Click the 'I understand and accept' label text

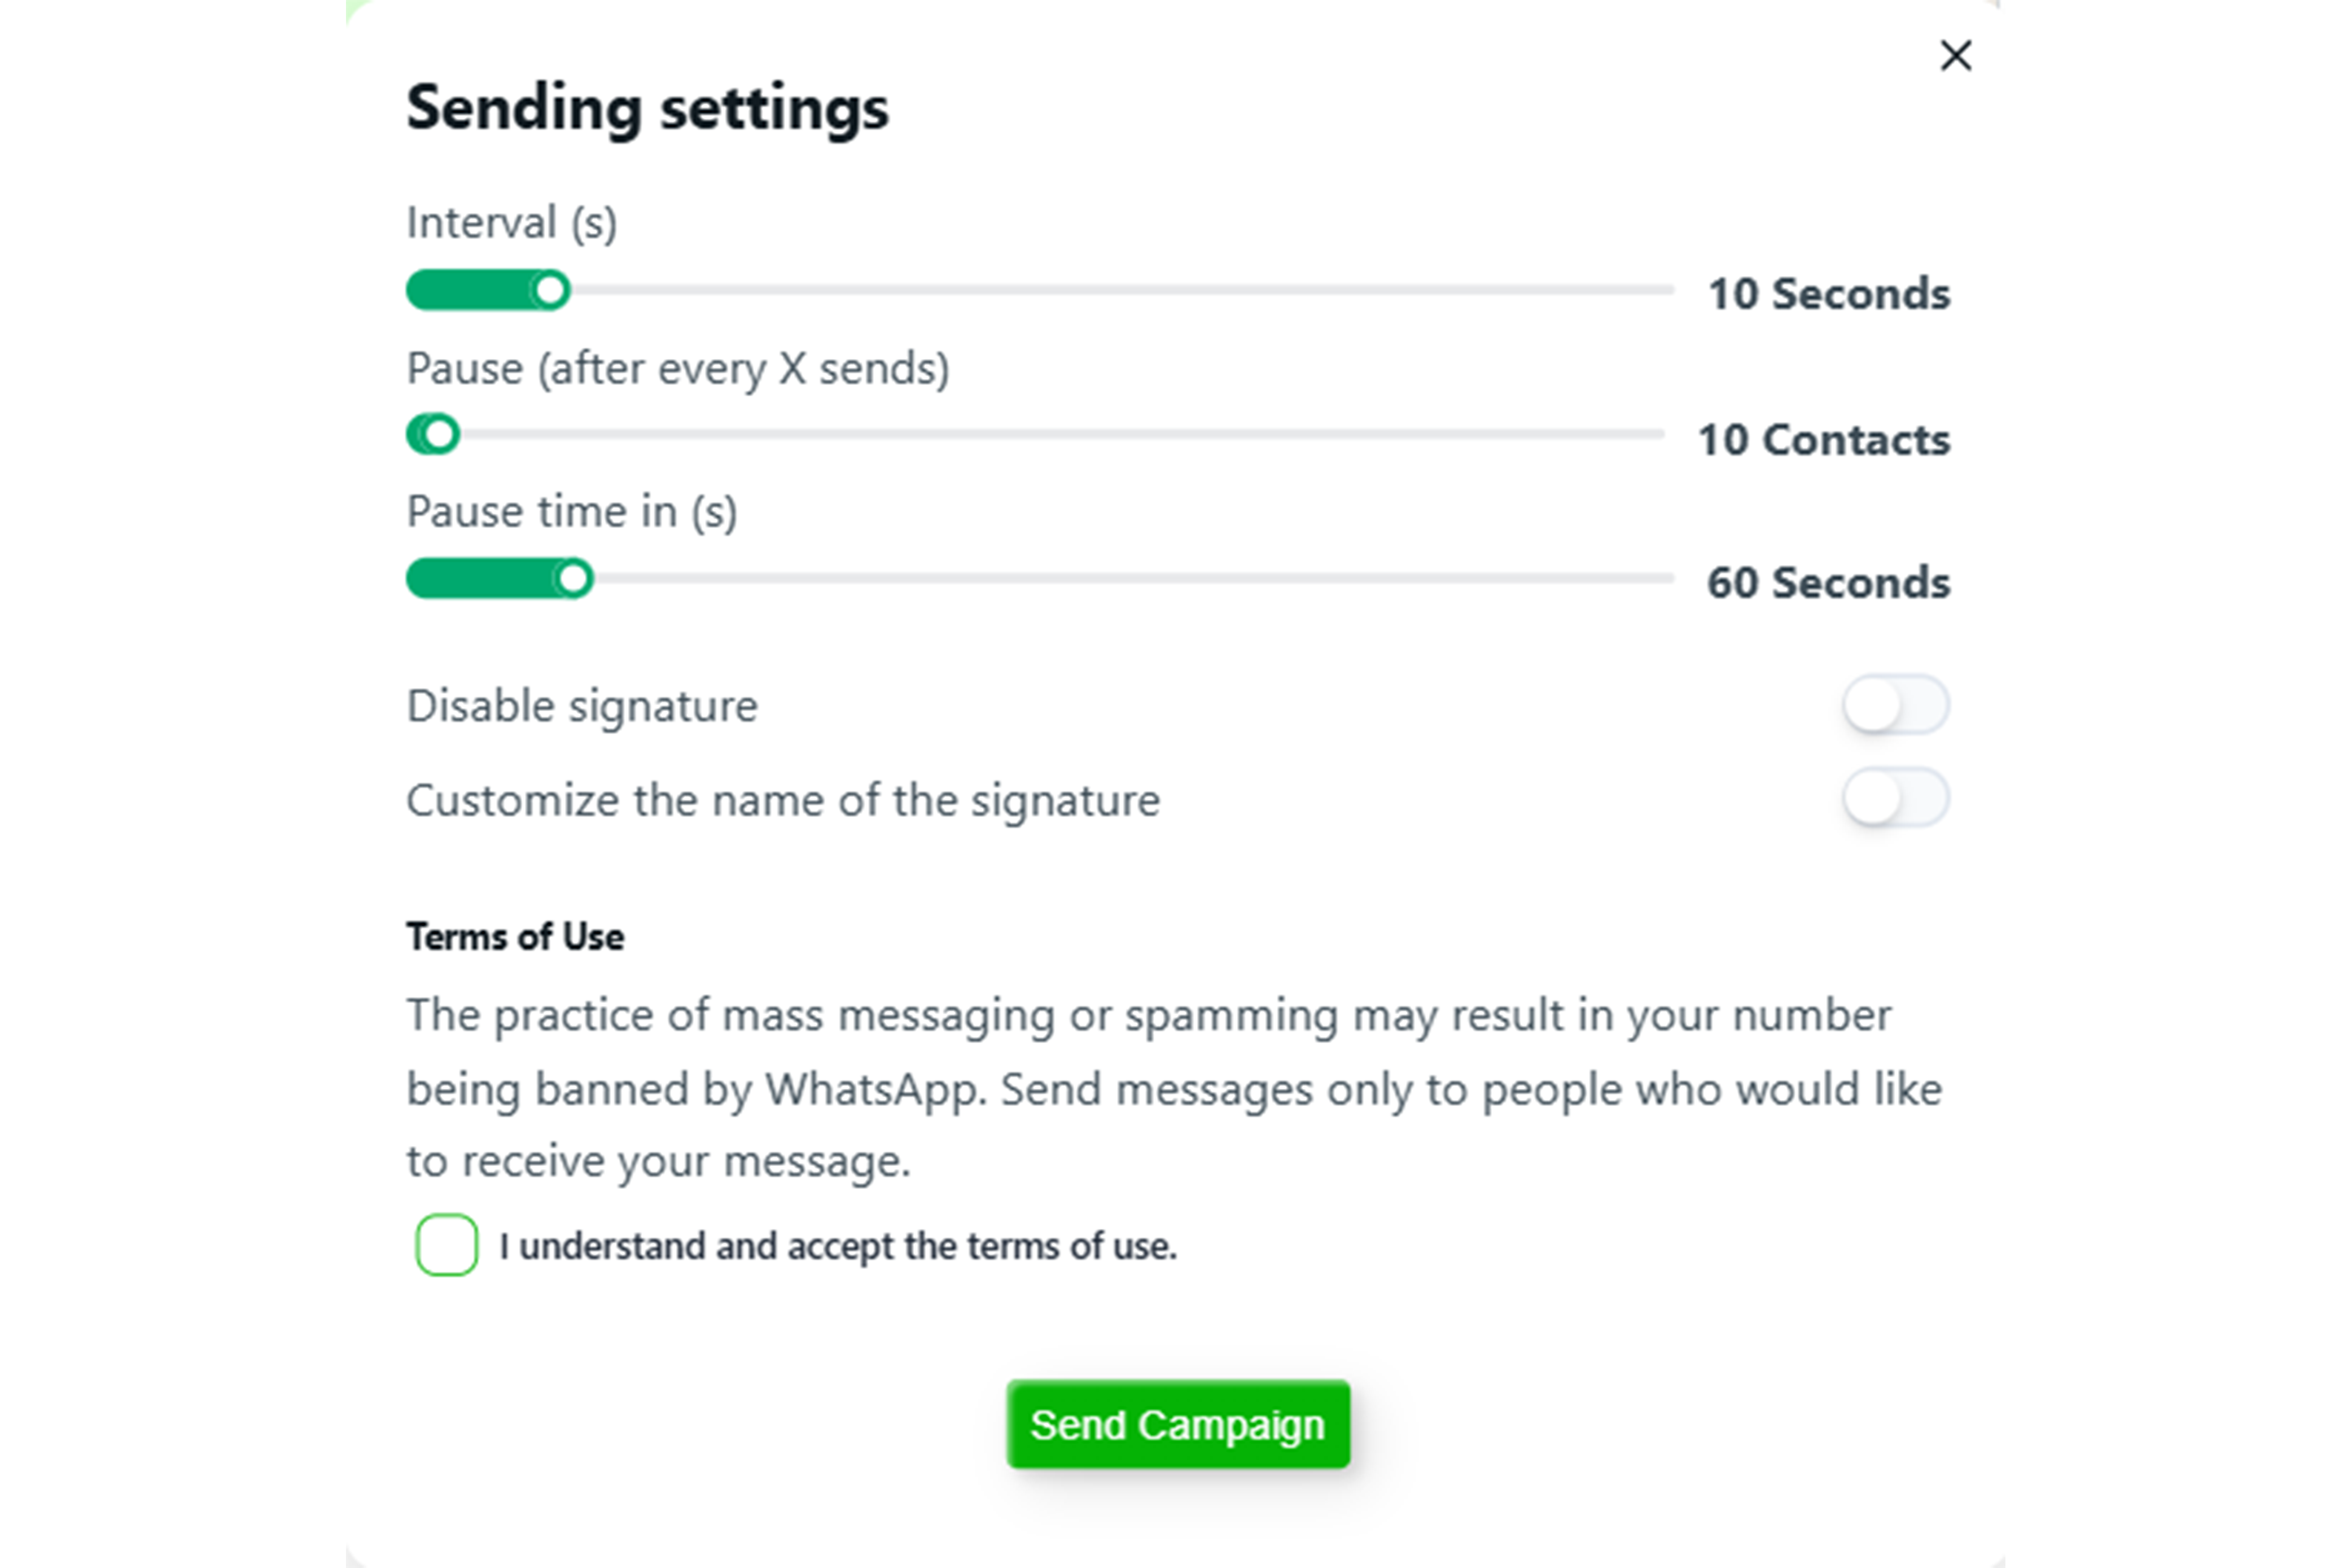(838, 1247)
